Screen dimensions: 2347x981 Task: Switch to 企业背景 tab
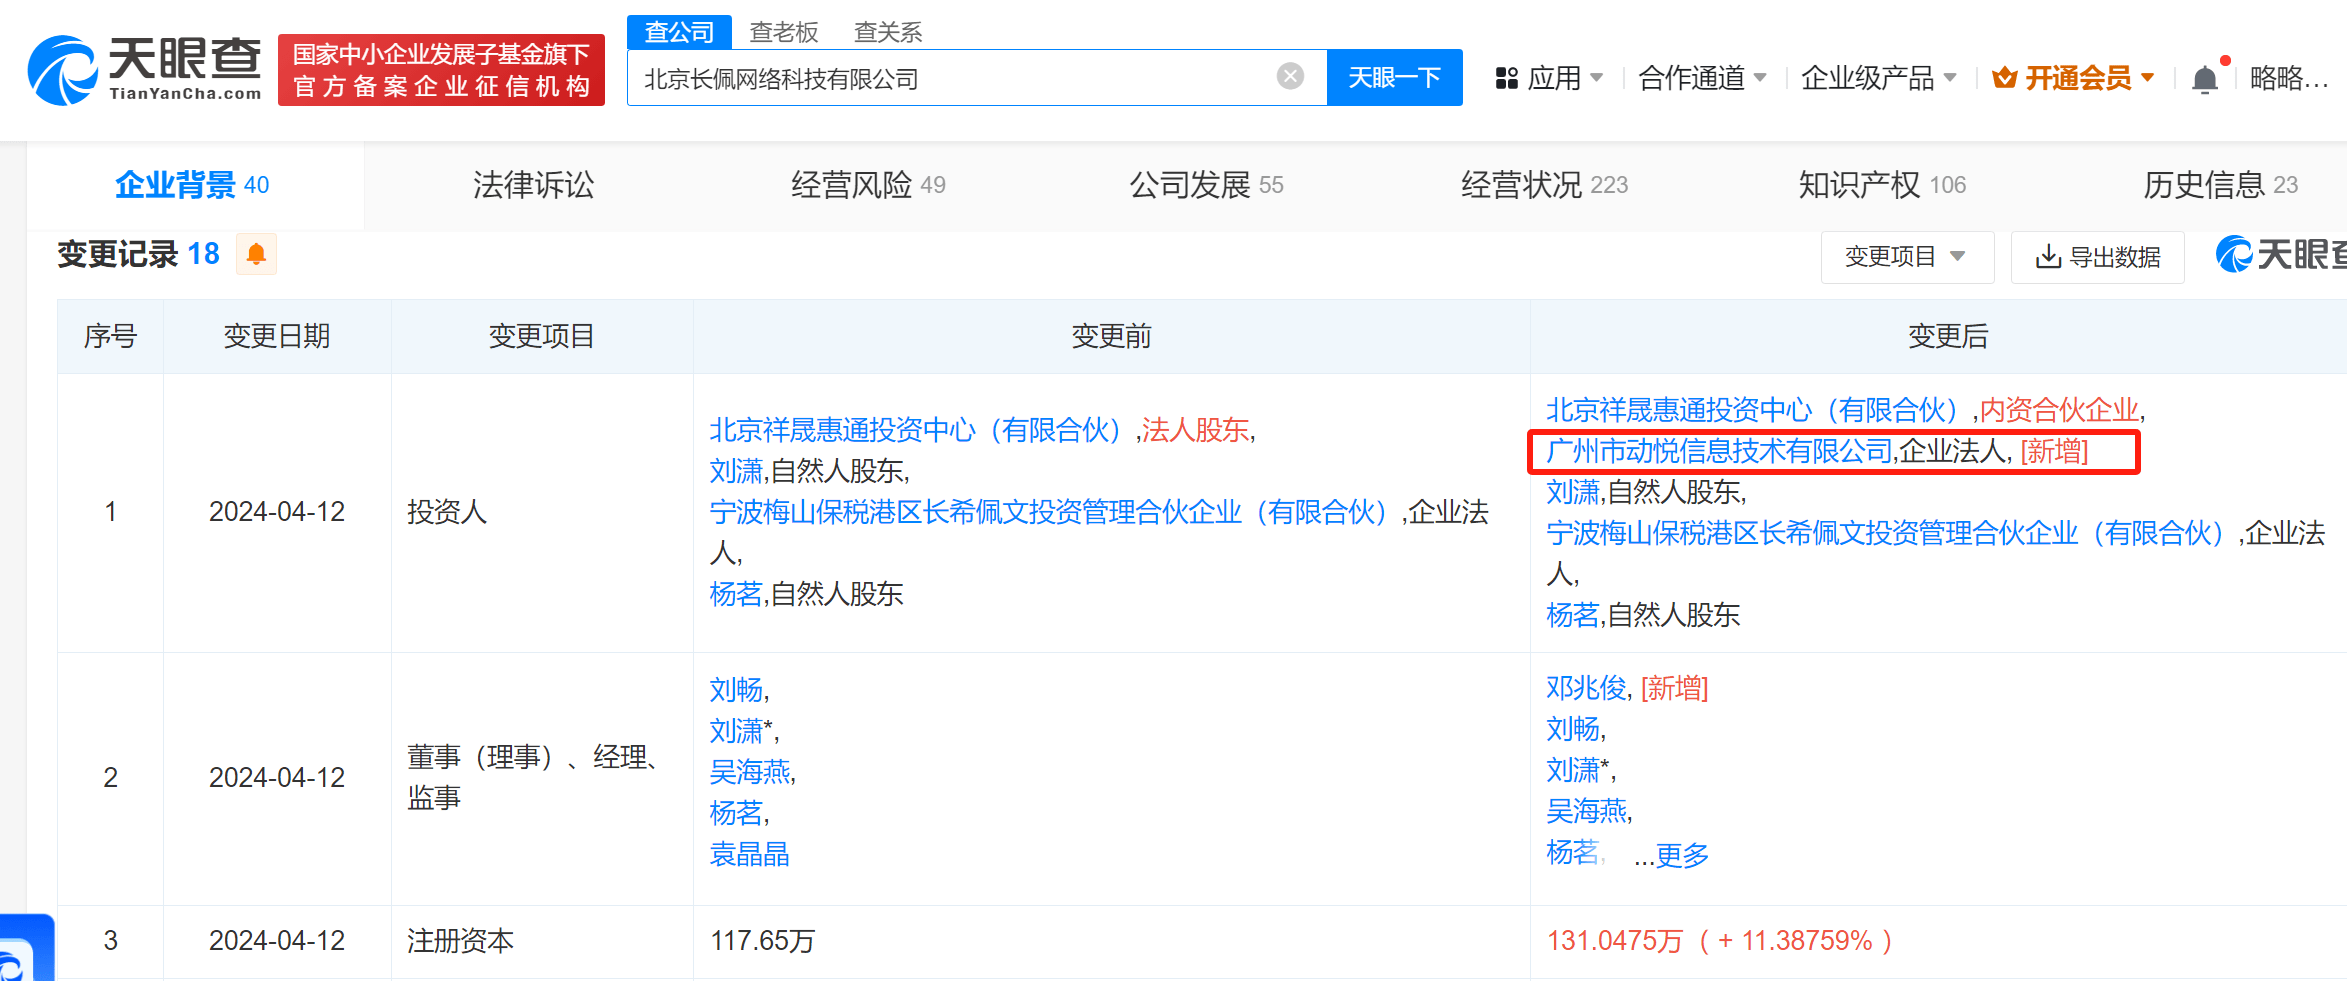click(192, 185)
